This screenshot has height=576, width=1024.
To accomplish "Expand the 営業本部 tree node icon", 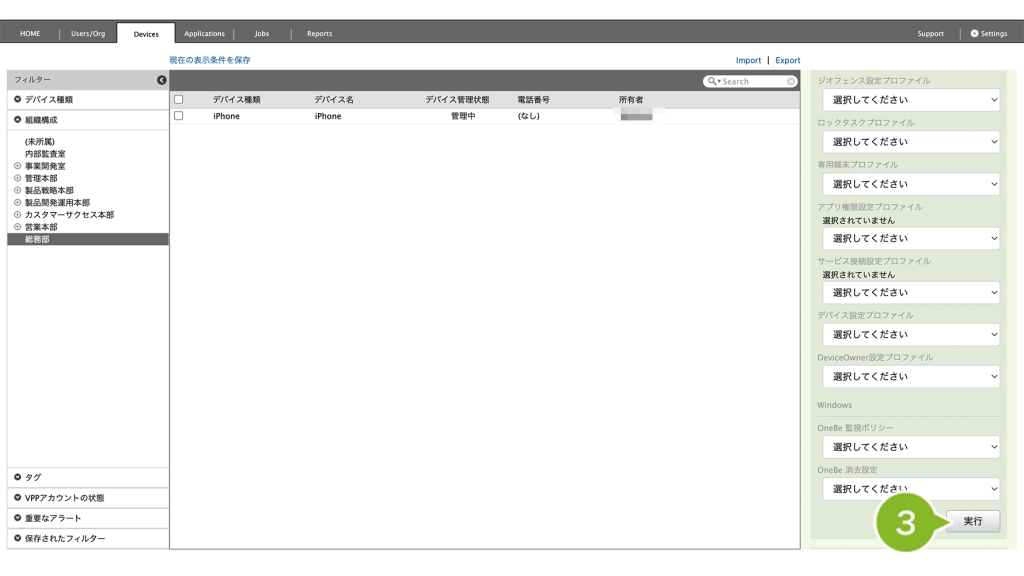I will point(17,227).
